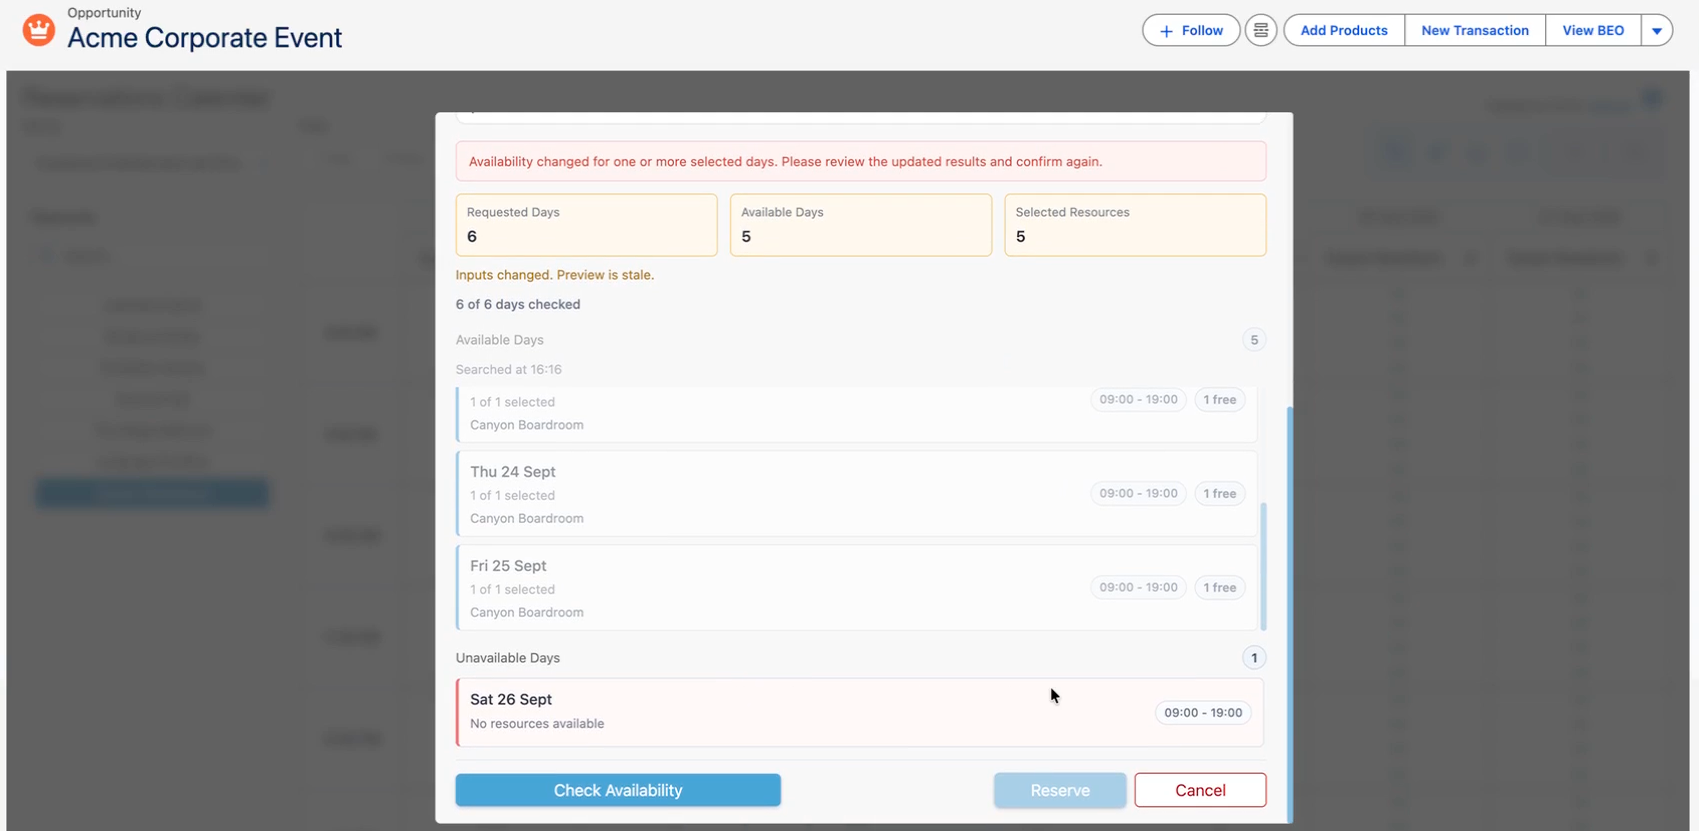Follow the Acme Corporate Event opportunity
This screenshot has width=1699, height=831.
[x=1191, y=30]
